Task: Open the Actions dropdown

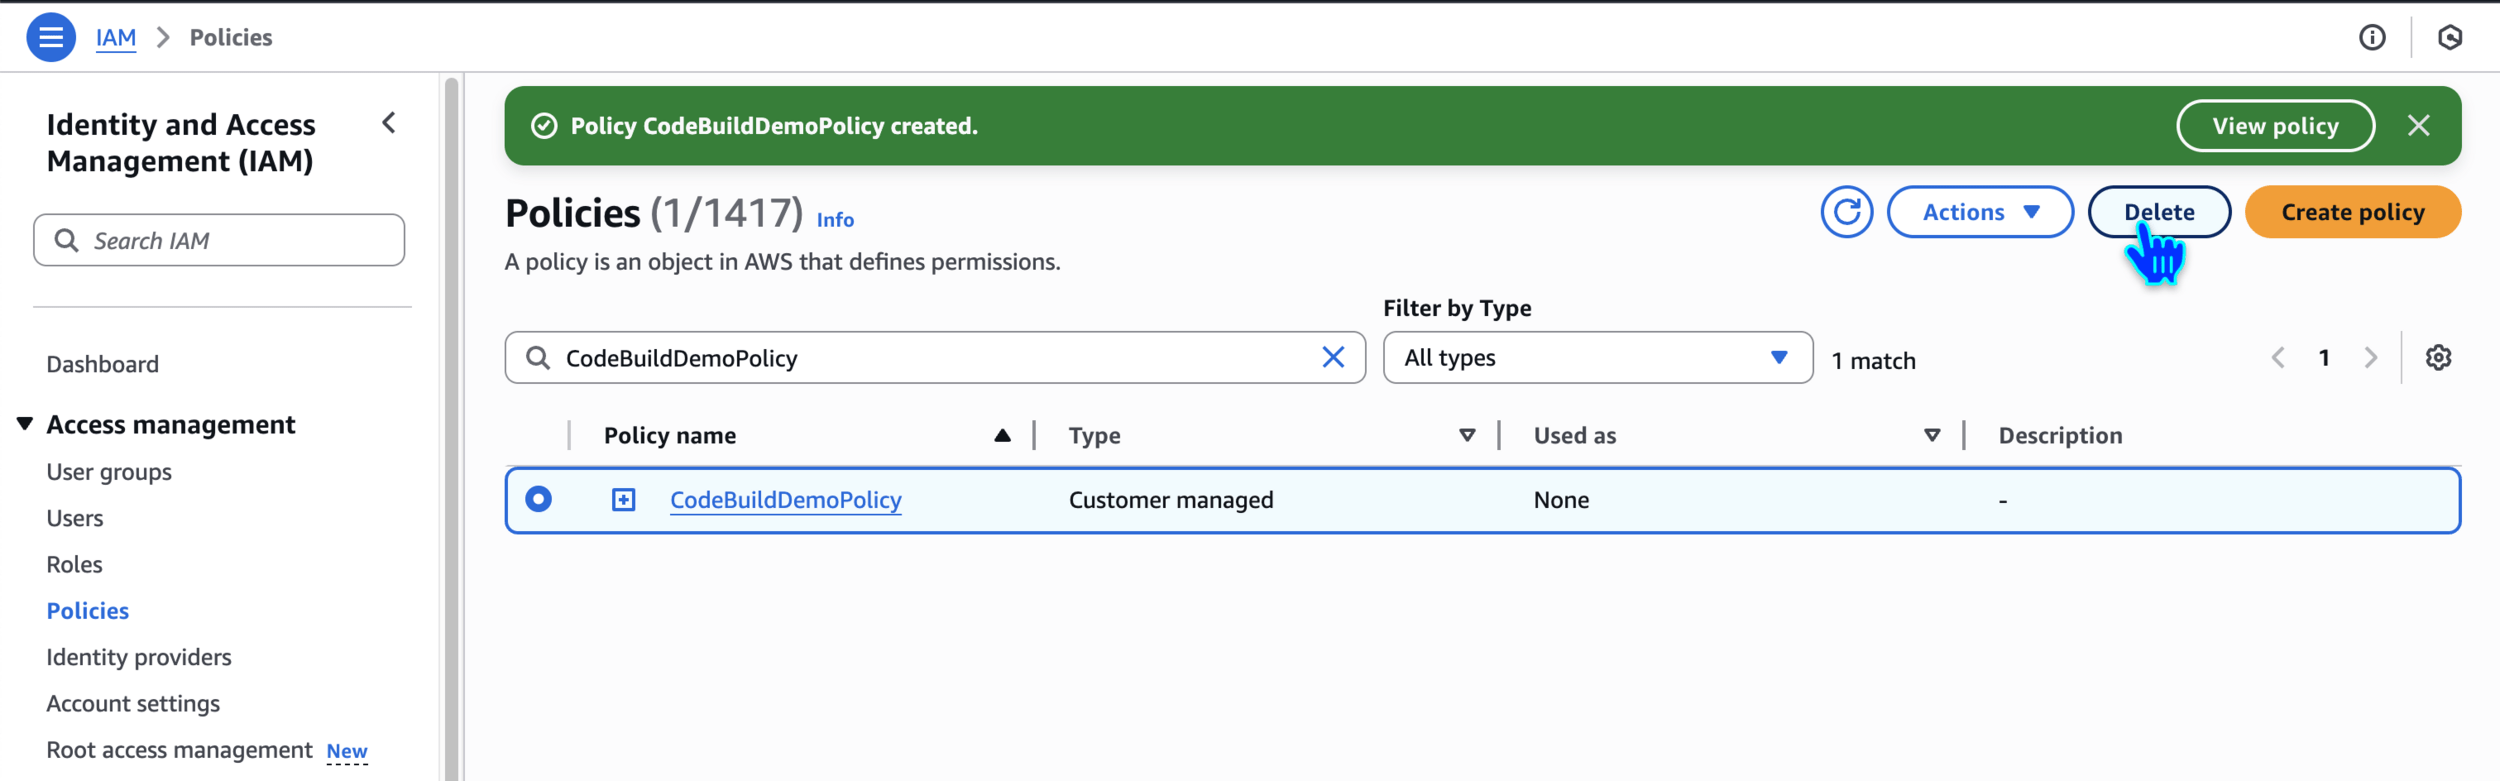Action: (x=1980, y=212)
